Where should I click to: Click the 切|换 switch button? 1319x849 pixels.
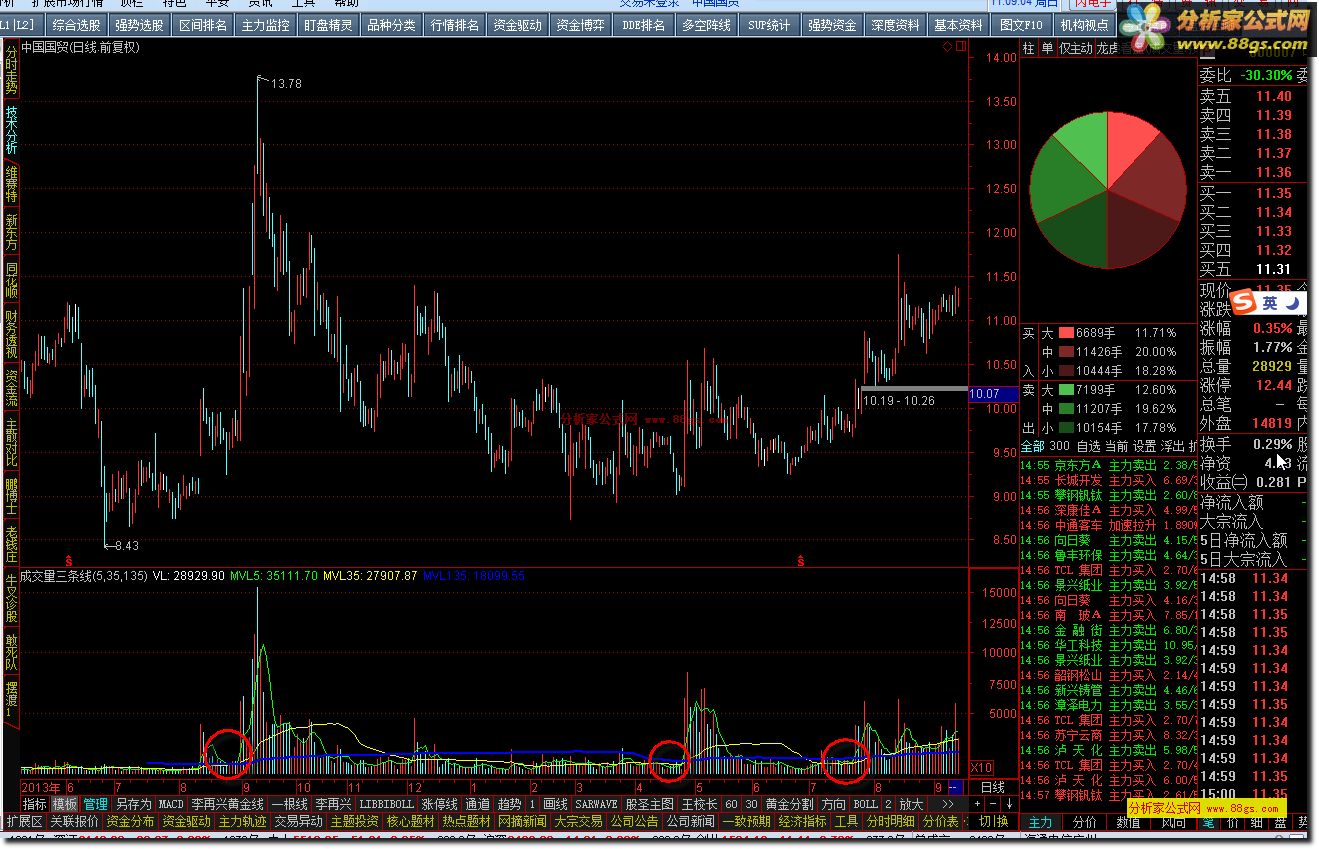993,822
